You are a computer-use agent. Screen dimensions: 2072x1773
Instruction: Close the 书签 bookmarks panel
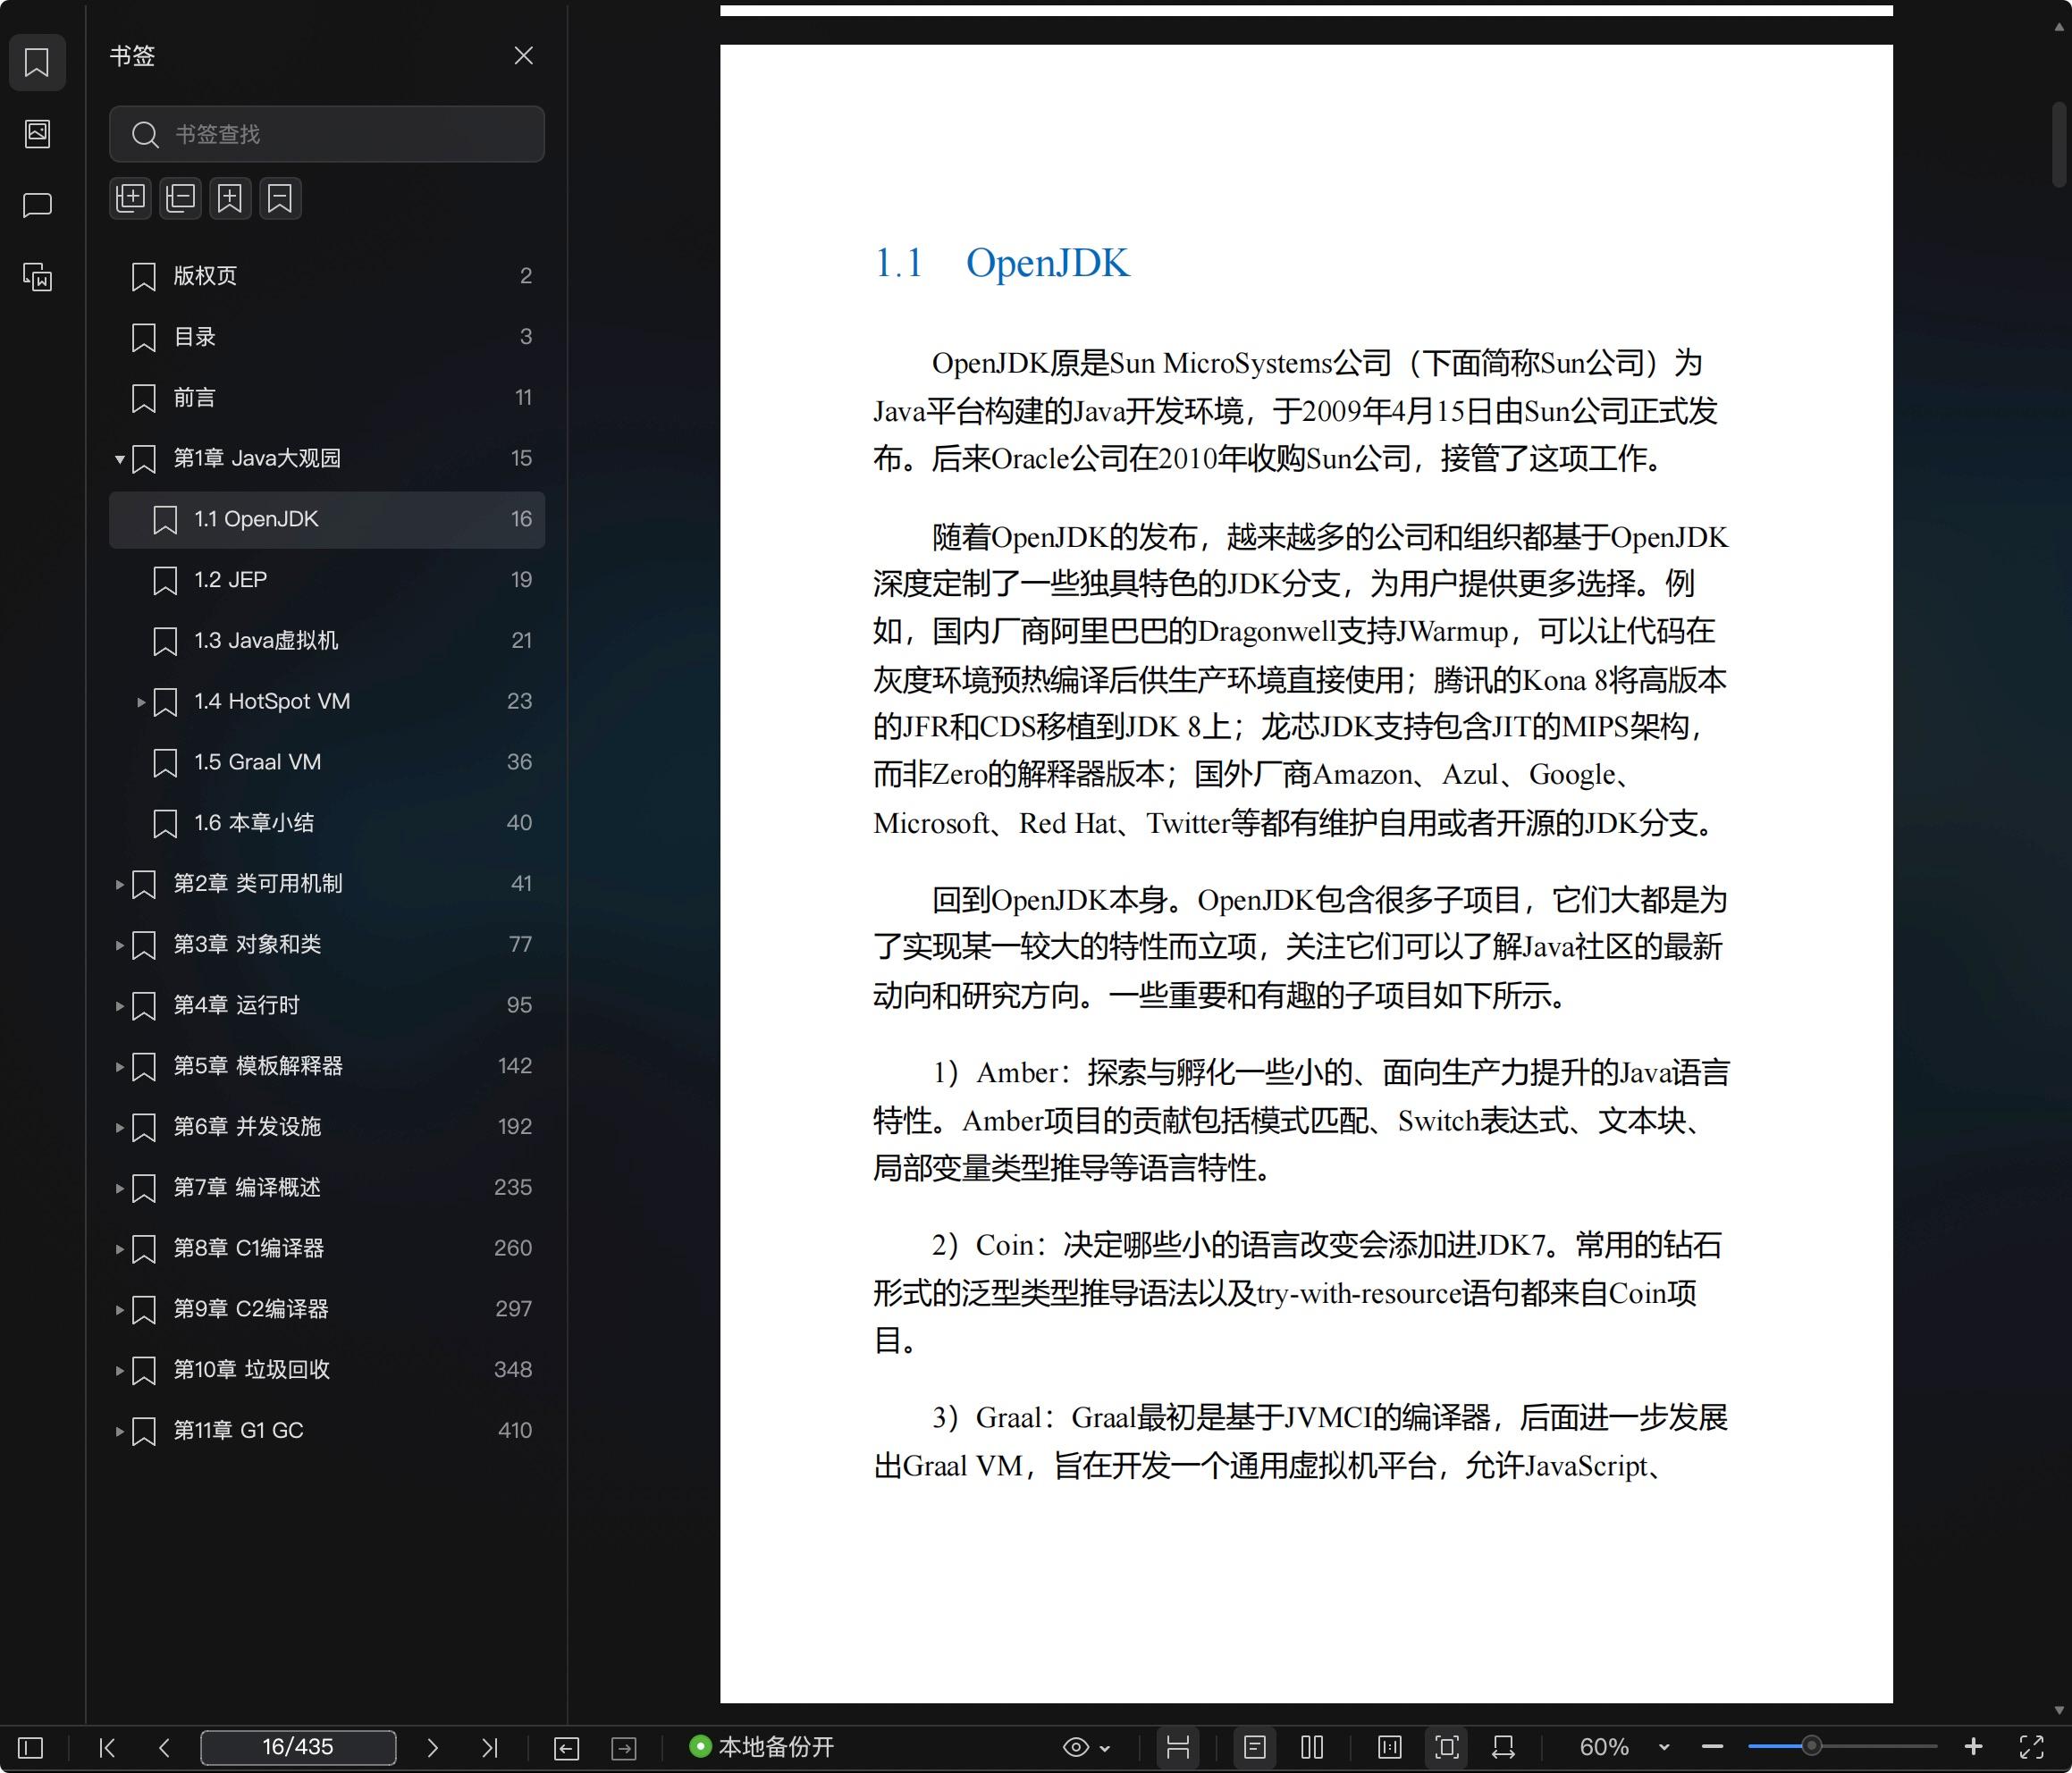523,56
